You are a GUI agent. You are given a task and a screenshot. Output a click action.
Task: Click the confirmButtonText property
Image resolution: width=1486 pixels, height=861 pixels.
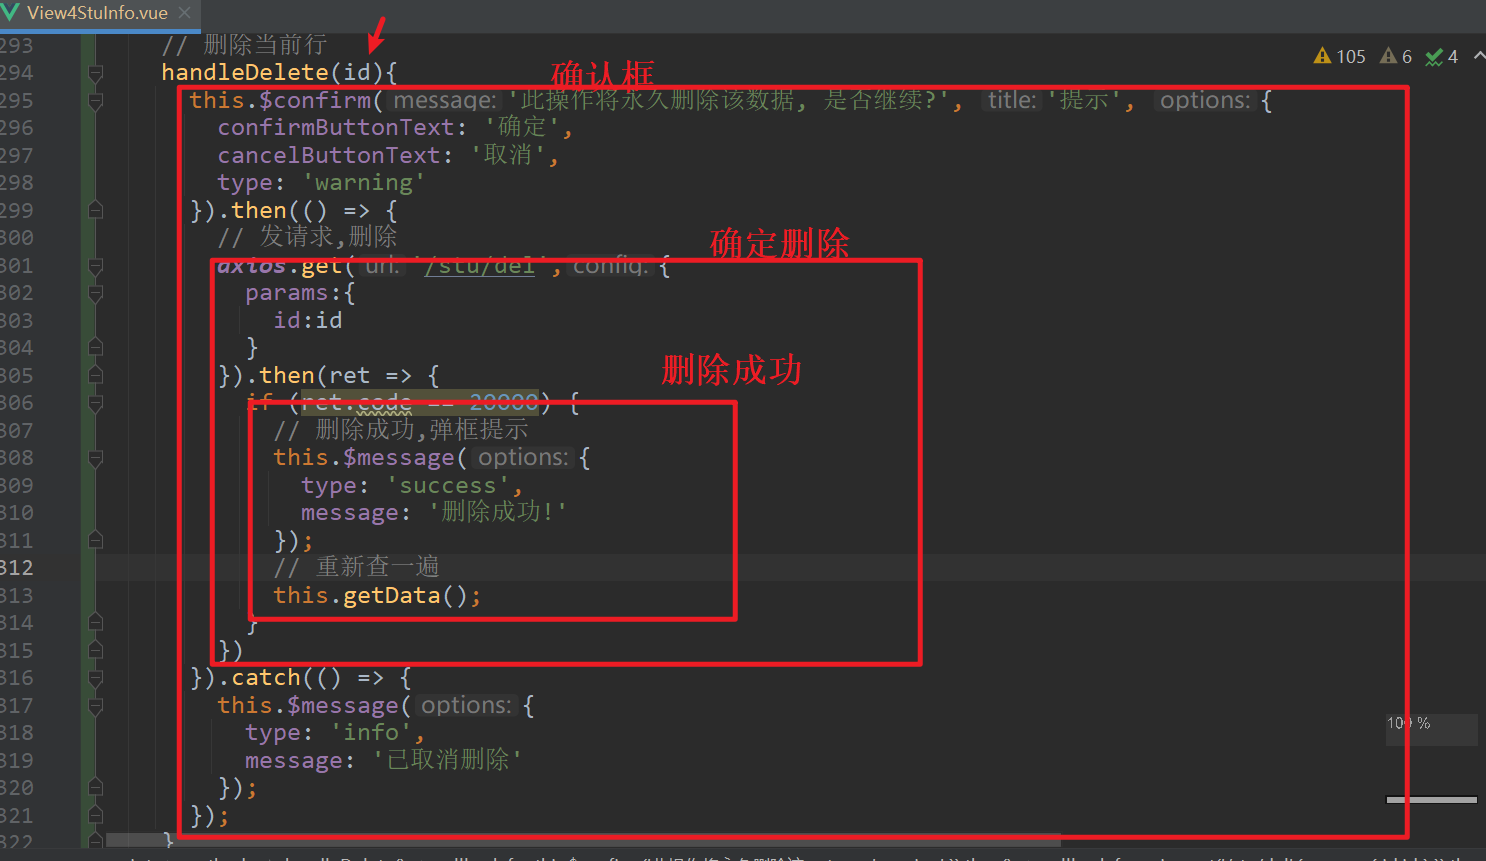pyautogui.click(x=336, y=128)
